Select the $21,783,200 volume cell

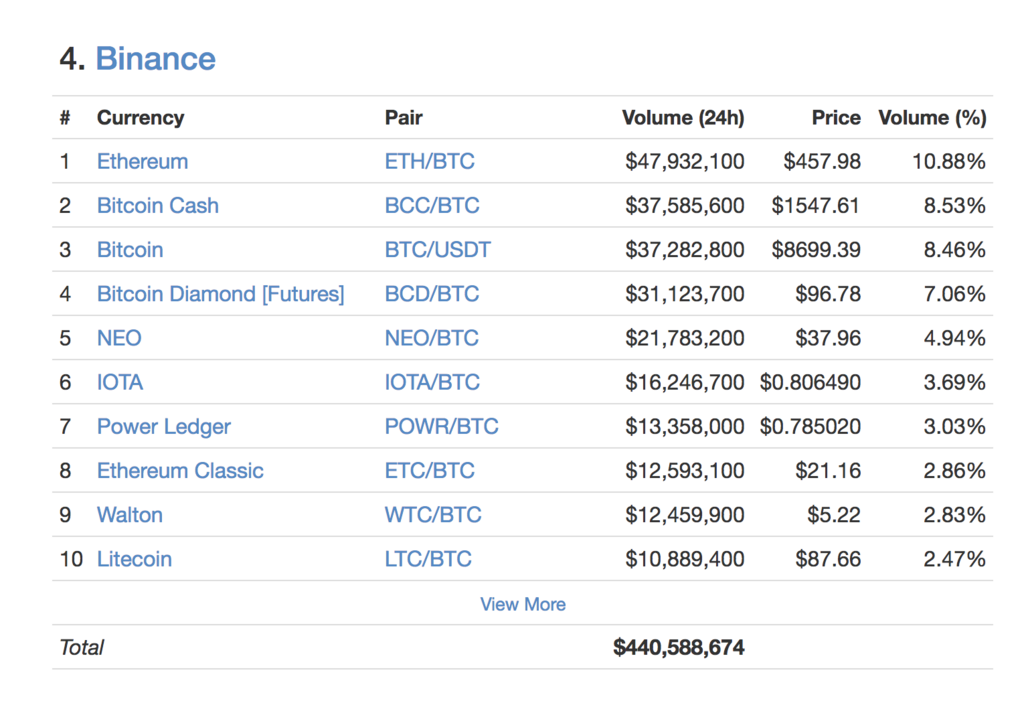pos(684,338)
